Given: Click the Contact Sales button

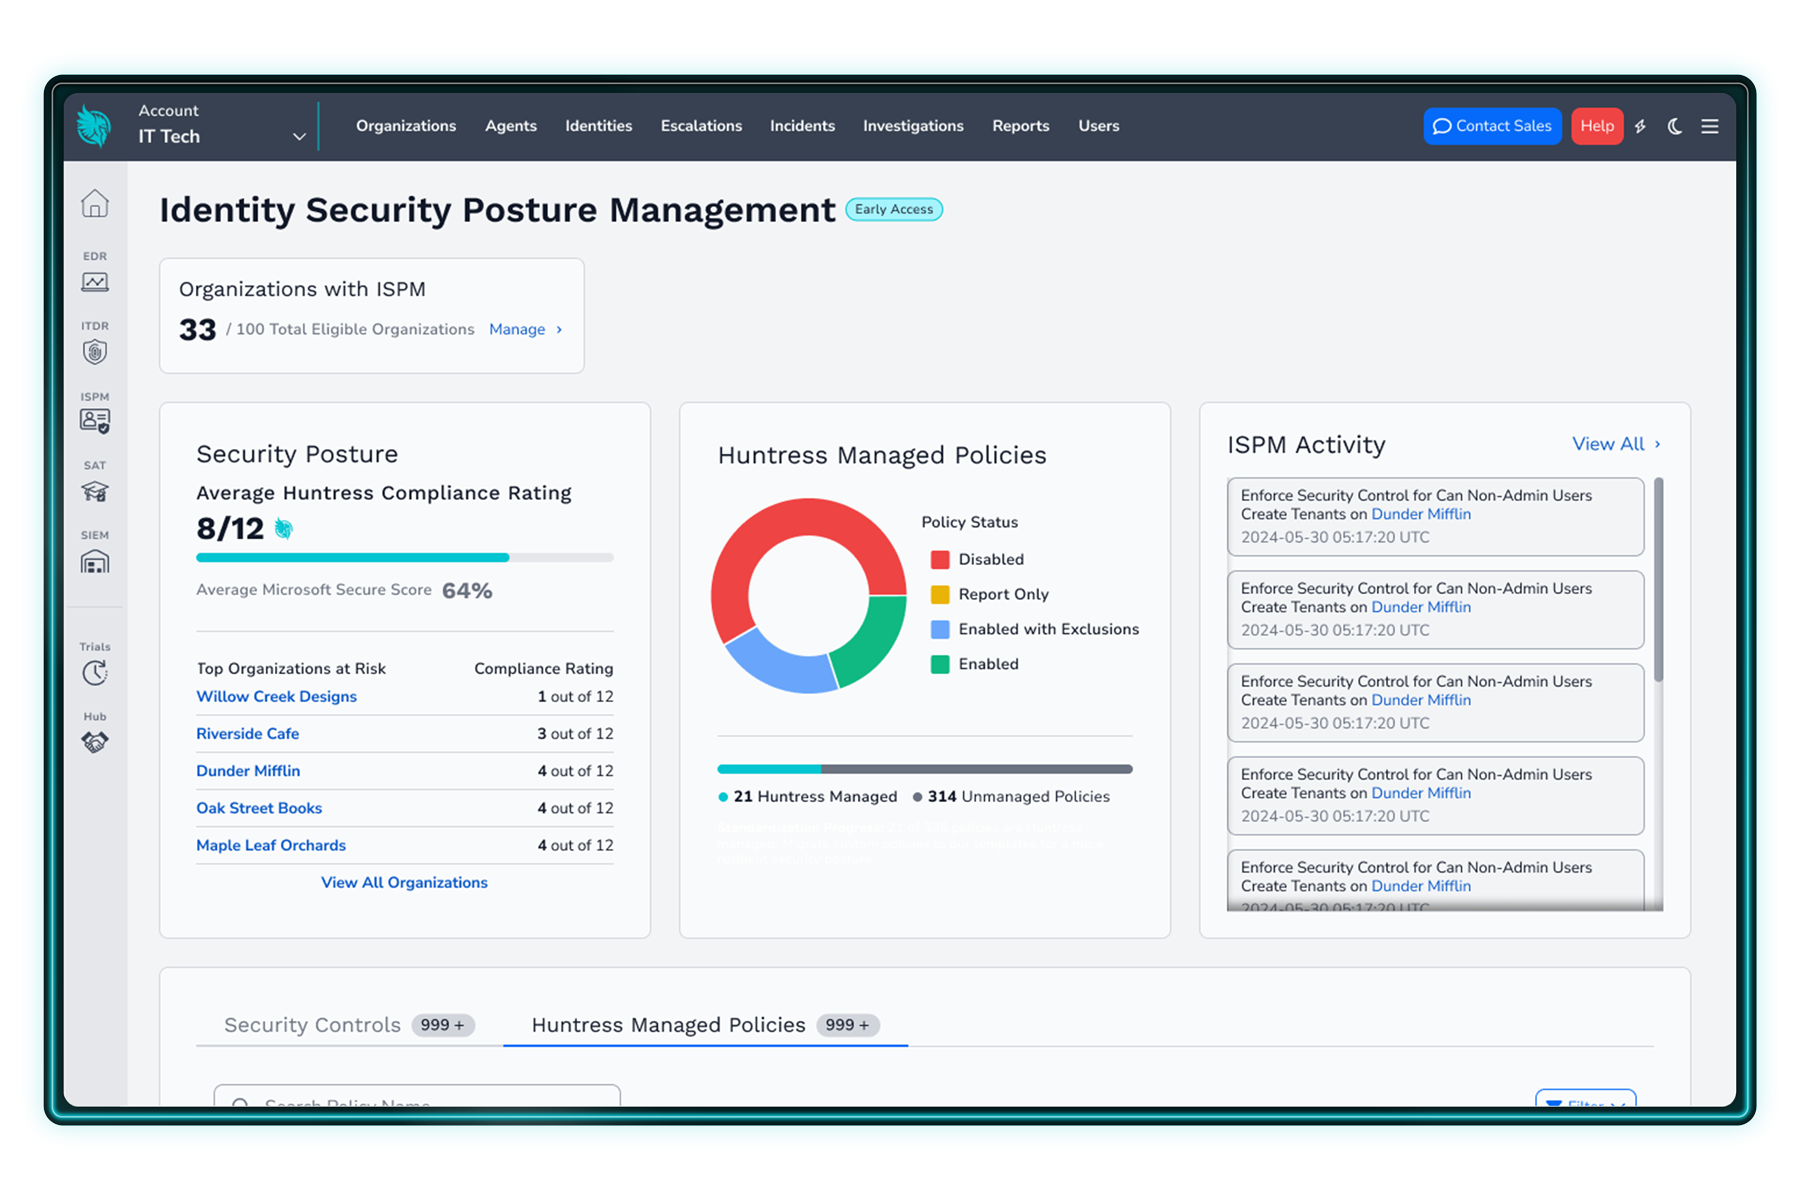Looking at the screenshot, I should 1492,126.
